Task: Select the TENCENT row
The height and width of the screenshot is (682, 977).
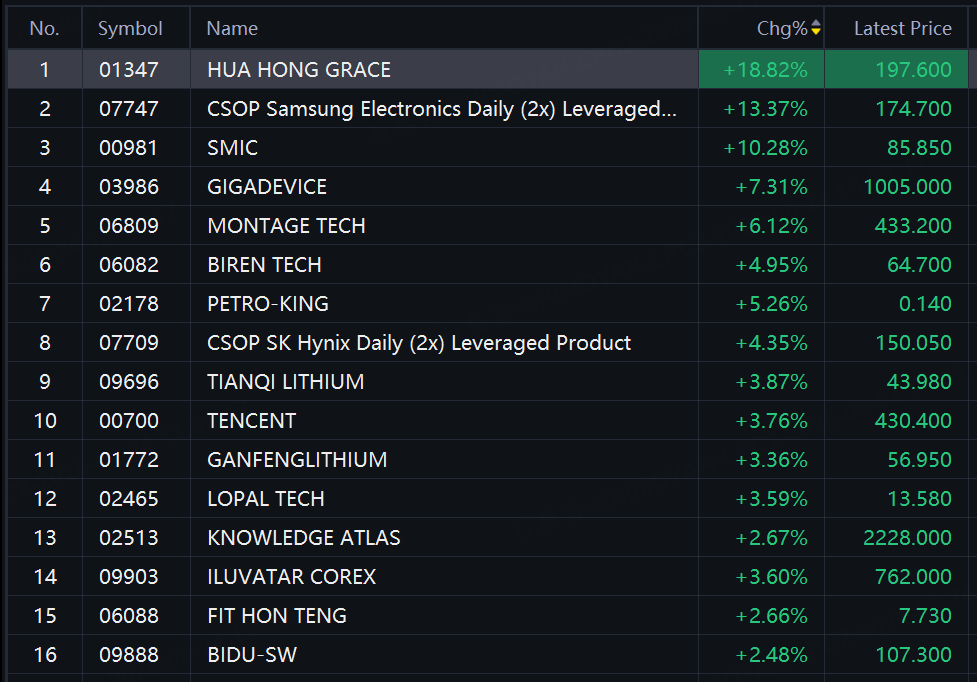Action: pyautogui.click(x=488, y=420)
